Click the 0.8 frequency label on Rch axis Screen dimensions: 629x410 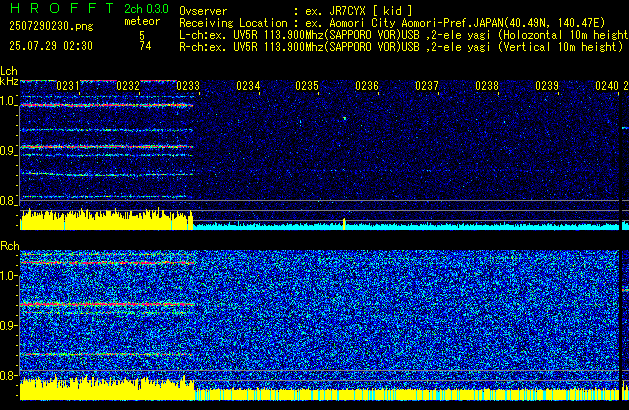[8, 375]
